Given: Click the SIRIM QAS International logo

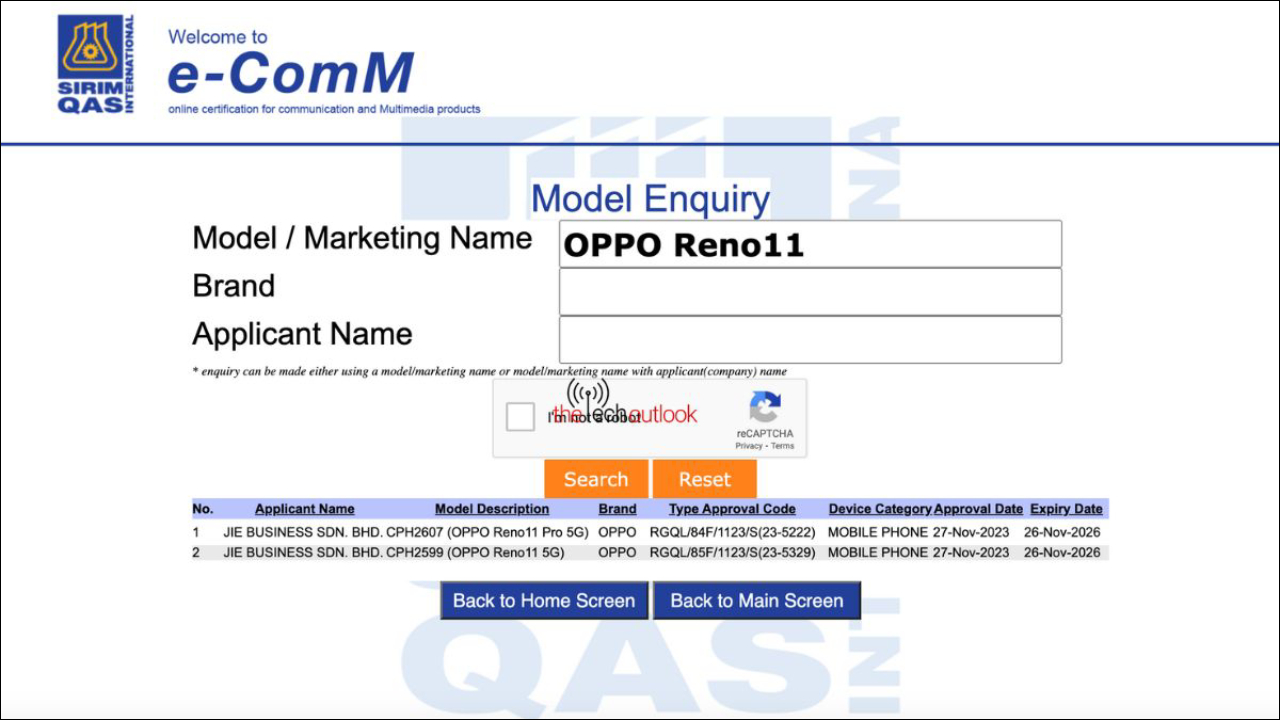Looking at the screenshot, I should 96,65.
